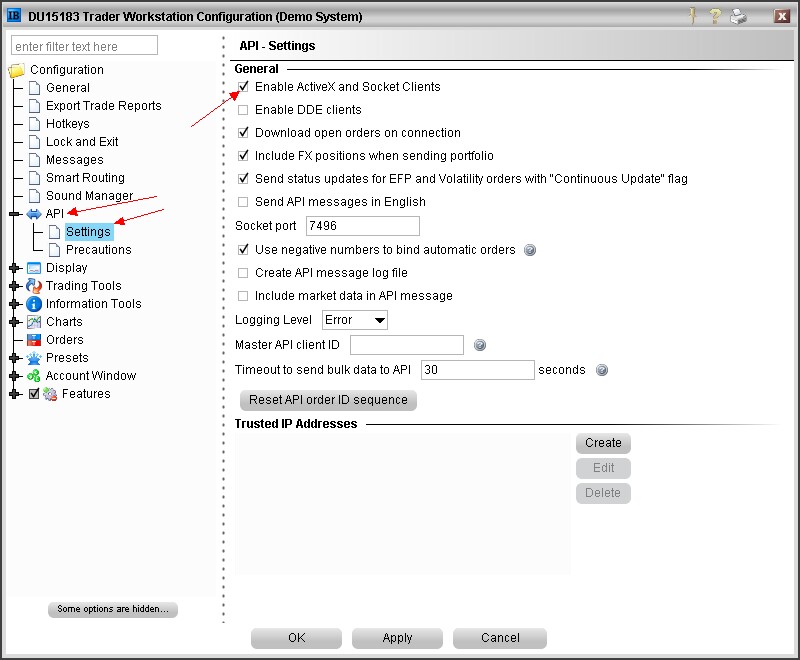Click the Features gears icon

(49, 394)
